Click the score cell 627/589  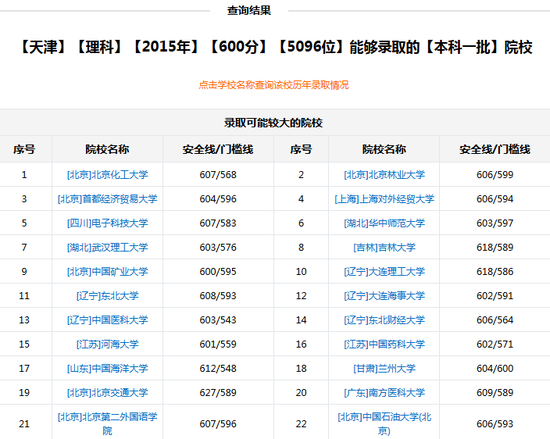click(x=218, y=392)
